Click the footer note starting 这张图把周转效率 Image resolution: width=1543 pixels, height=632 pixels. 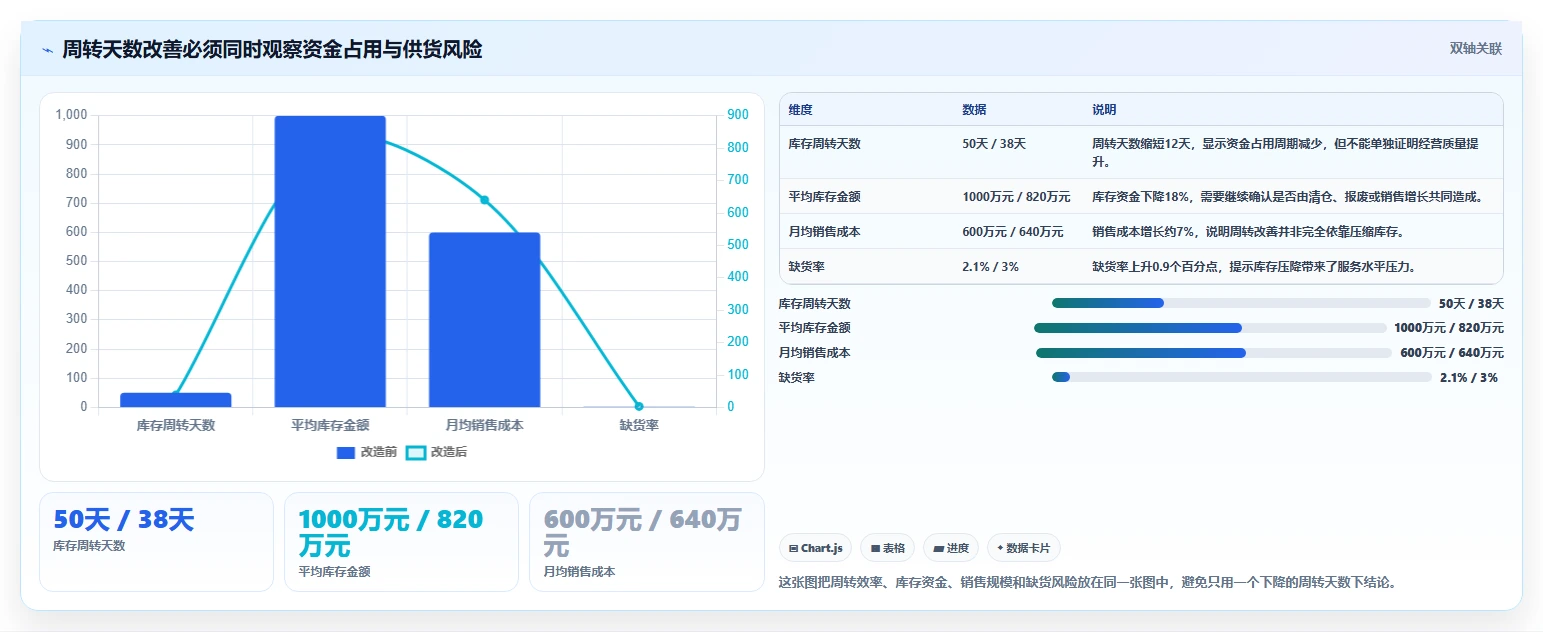coord(1086,582)
